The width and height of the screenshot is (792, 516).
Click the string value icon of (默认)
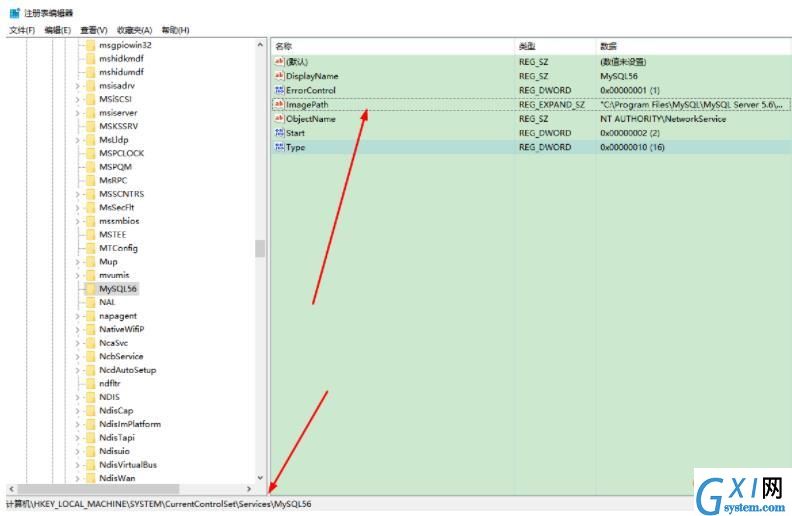(279, 62)
